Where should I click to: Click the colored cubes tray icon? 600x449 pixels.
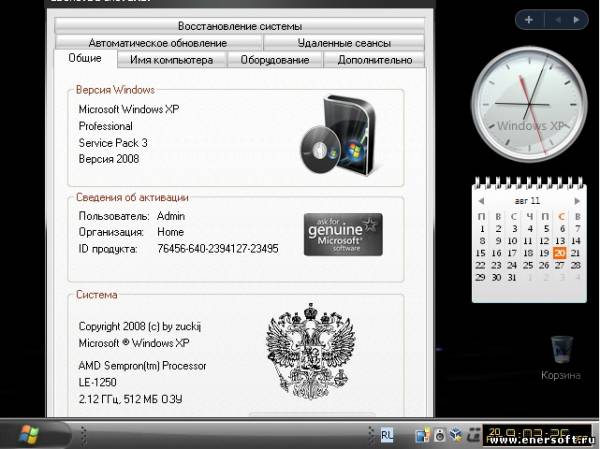coord(456,435)
